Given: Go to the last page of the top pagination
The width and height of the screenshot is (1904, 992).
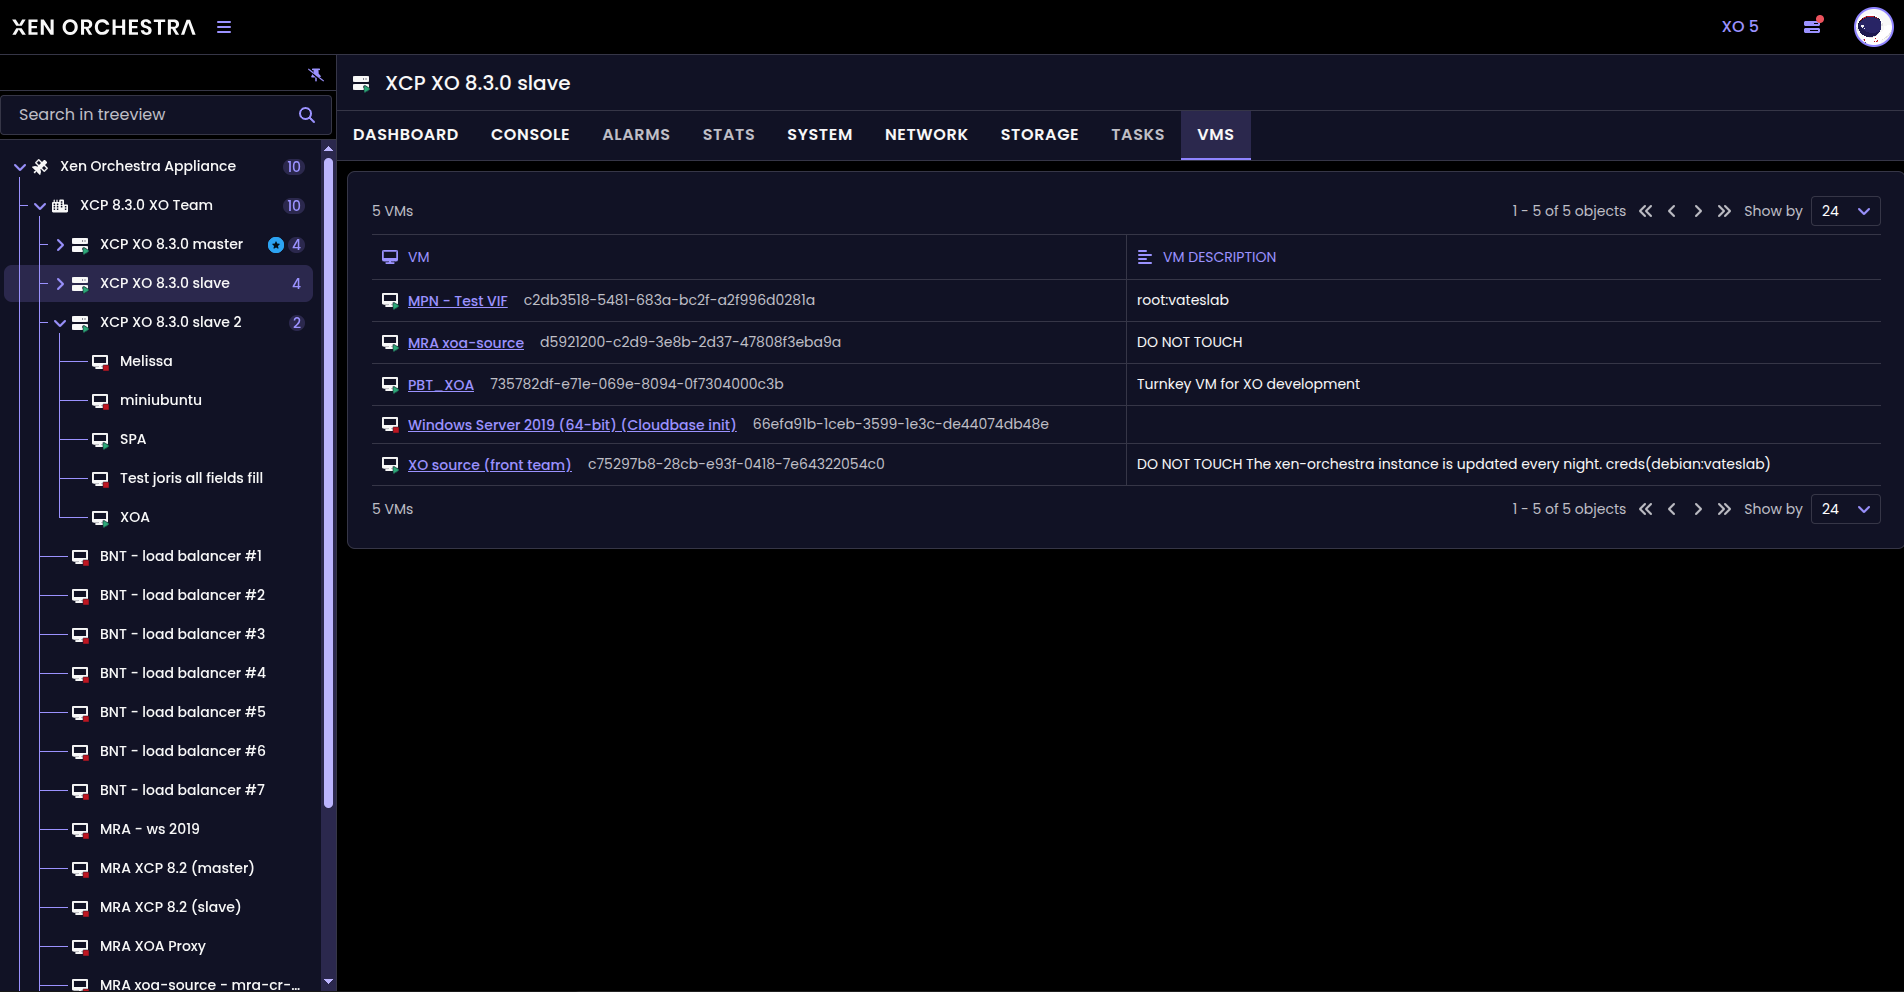Looking at the screenshot, I should (1724, 211).
